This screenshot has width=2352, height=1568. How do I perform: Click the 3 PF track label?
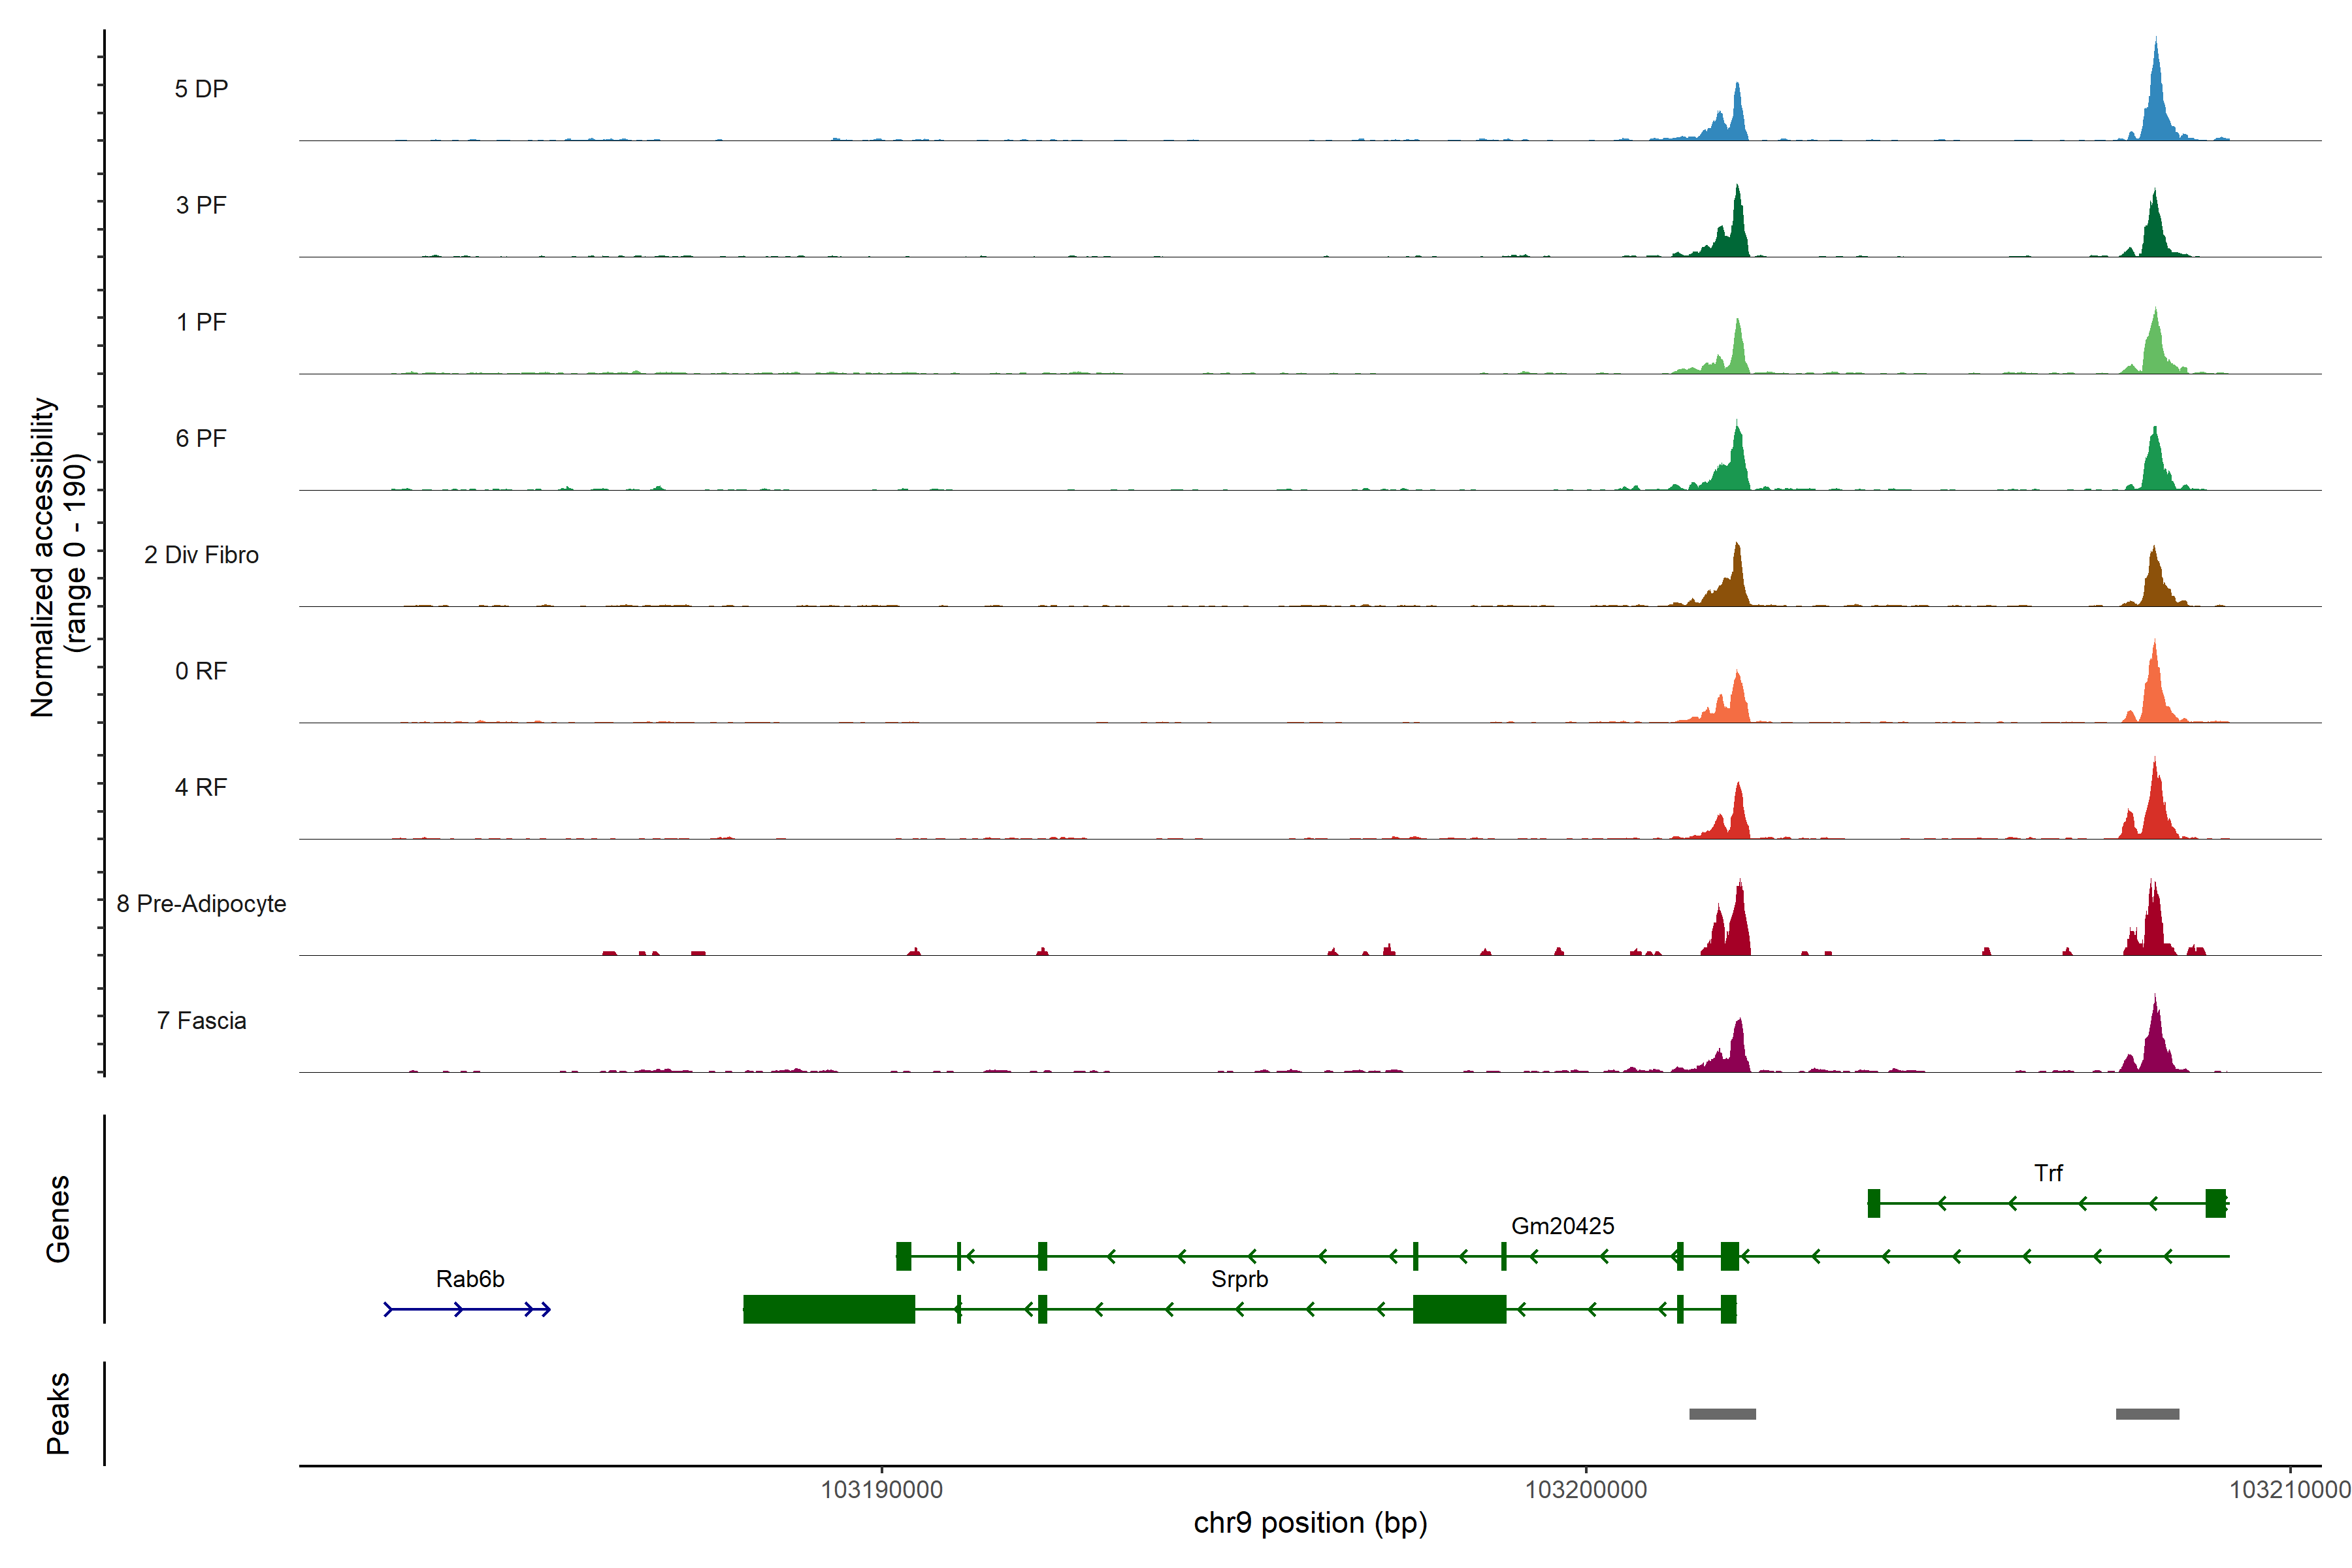(201, 205)
